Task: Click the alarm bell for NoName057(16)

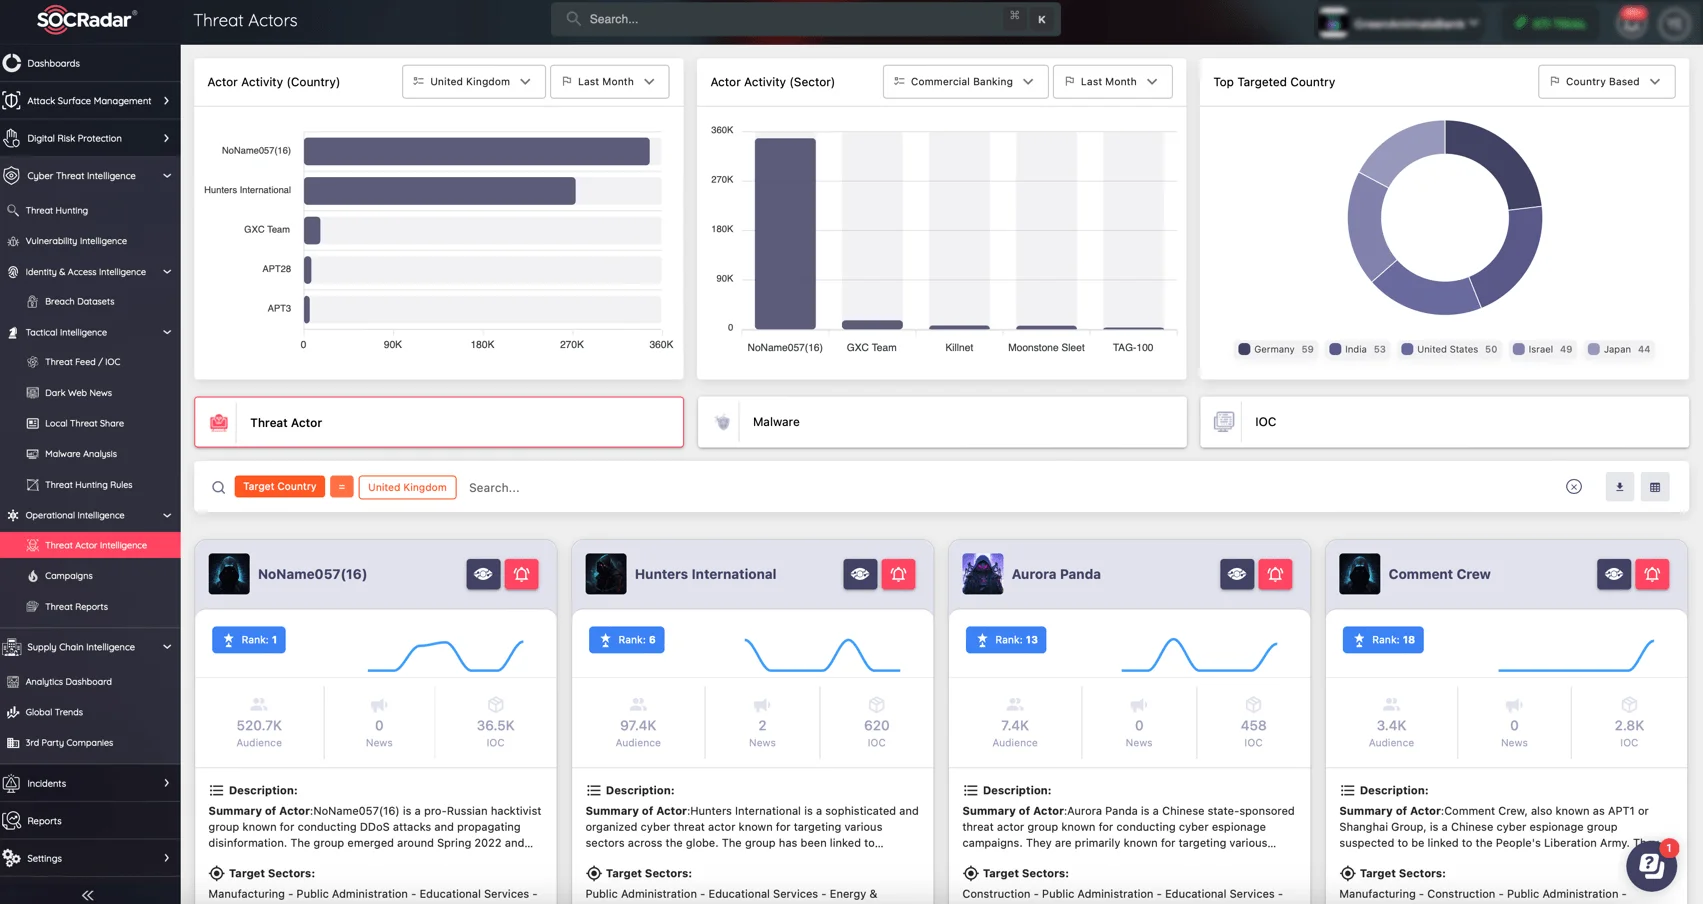Action: [x=522, y=574]
